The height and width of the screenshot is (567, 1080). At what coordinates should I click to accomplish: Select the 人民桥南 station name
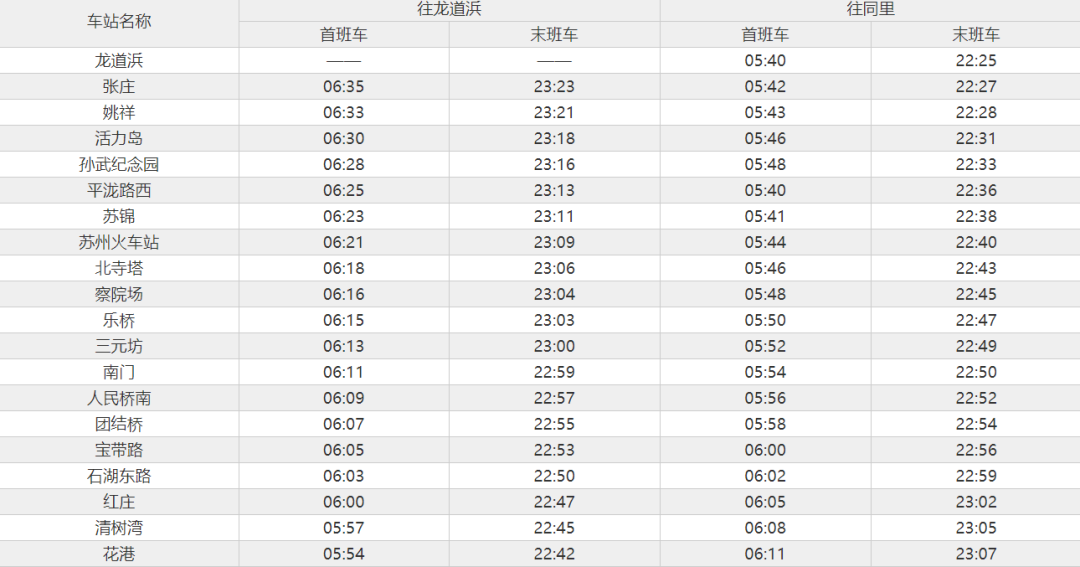(119, 398)
